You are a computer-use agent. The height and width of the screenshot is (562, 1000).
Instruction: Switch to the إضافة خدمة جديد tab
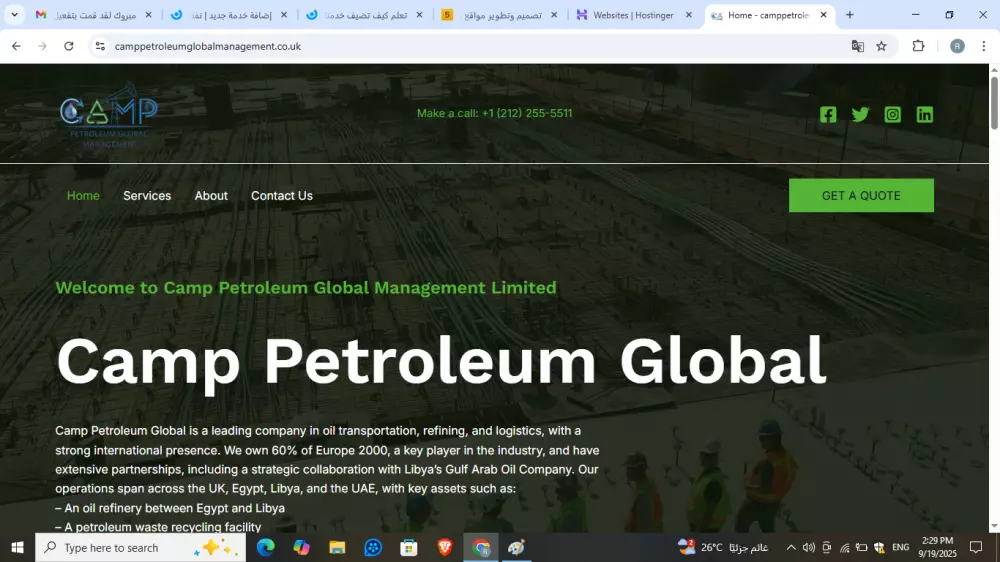click(229, 15)
